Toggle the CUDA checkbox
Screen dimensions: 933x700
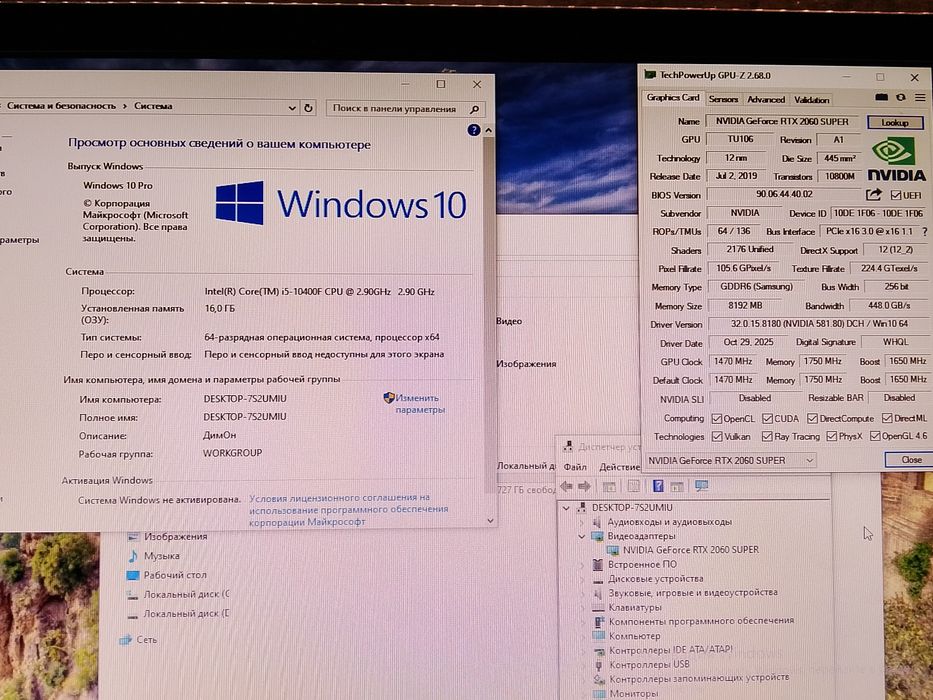768,418
